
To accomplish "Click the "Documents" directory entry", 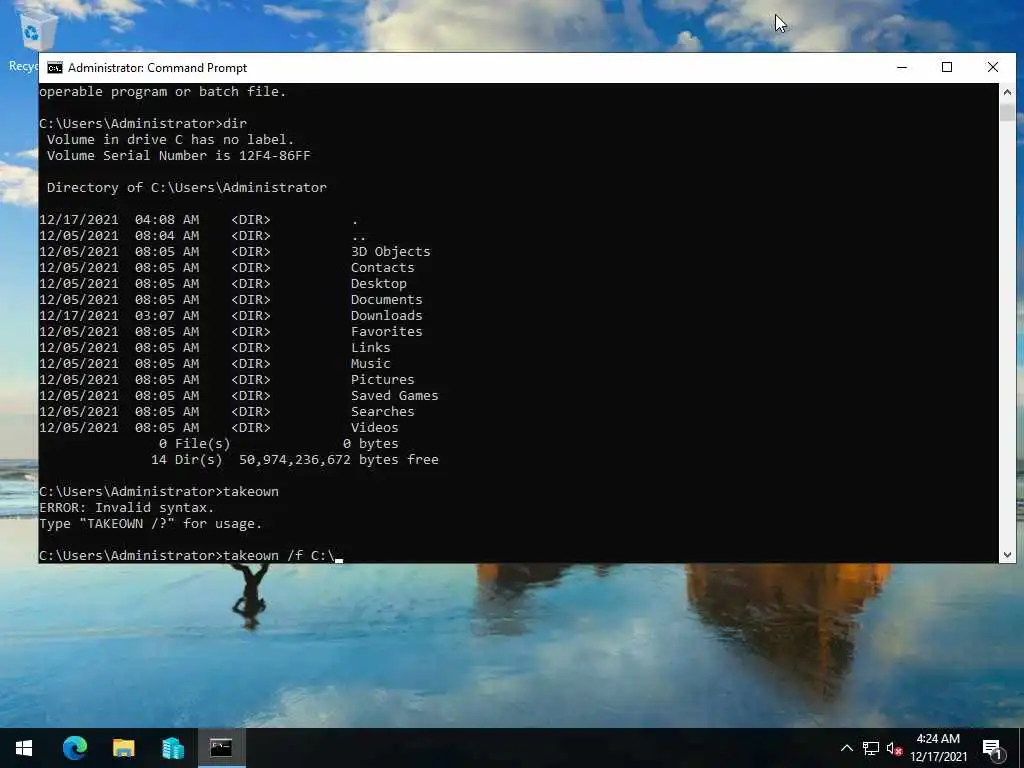I will pos(387,300).
